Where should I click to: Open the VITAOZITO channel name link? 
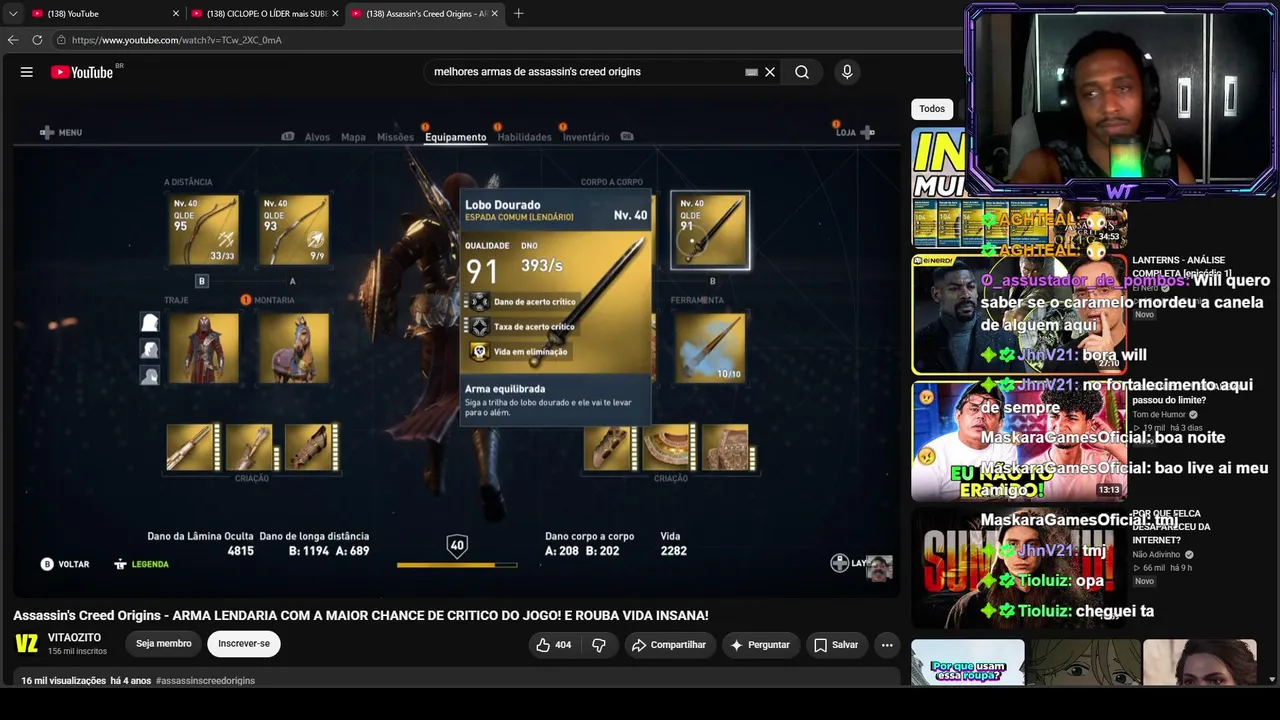tap(74, 638)
